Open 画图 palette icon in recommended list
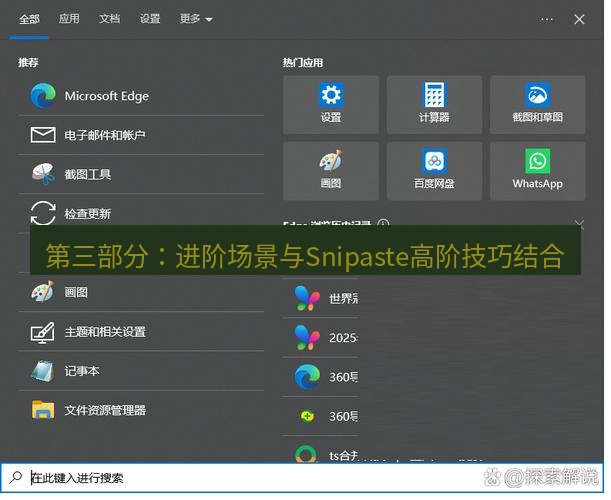 point(42,292)
